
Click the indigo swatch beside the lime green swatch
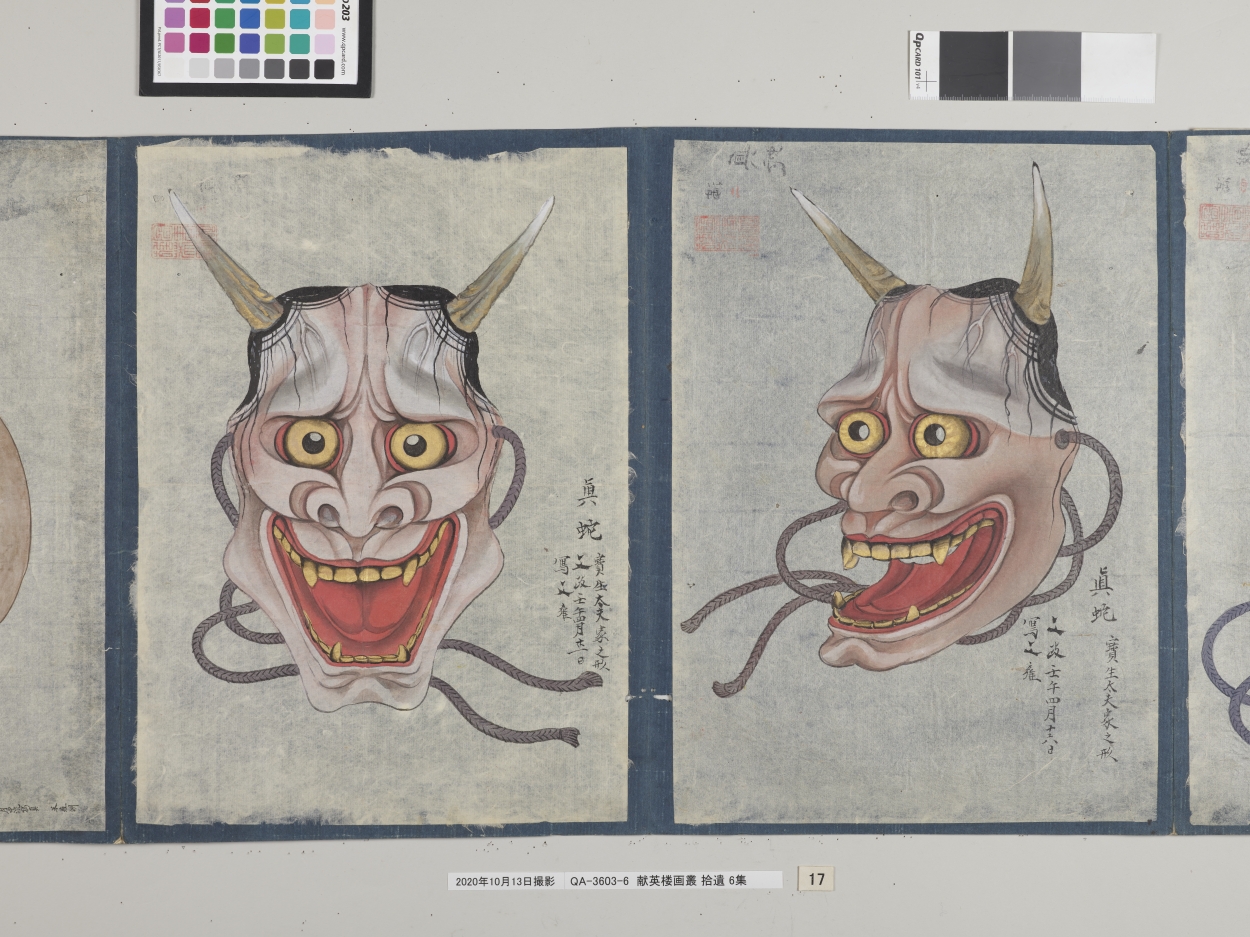point(249,43)
